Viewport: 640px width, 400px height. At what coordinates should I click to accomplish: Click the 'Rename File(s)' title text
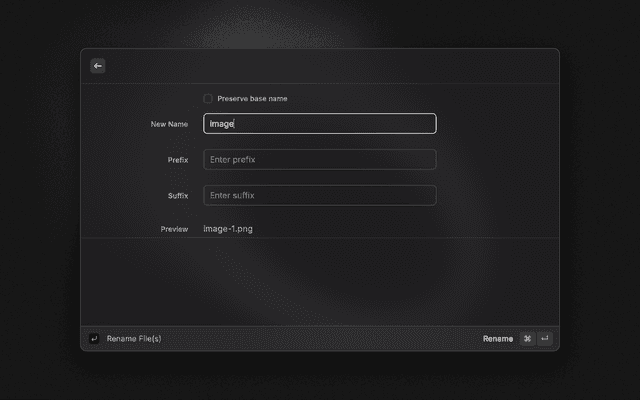134,339
